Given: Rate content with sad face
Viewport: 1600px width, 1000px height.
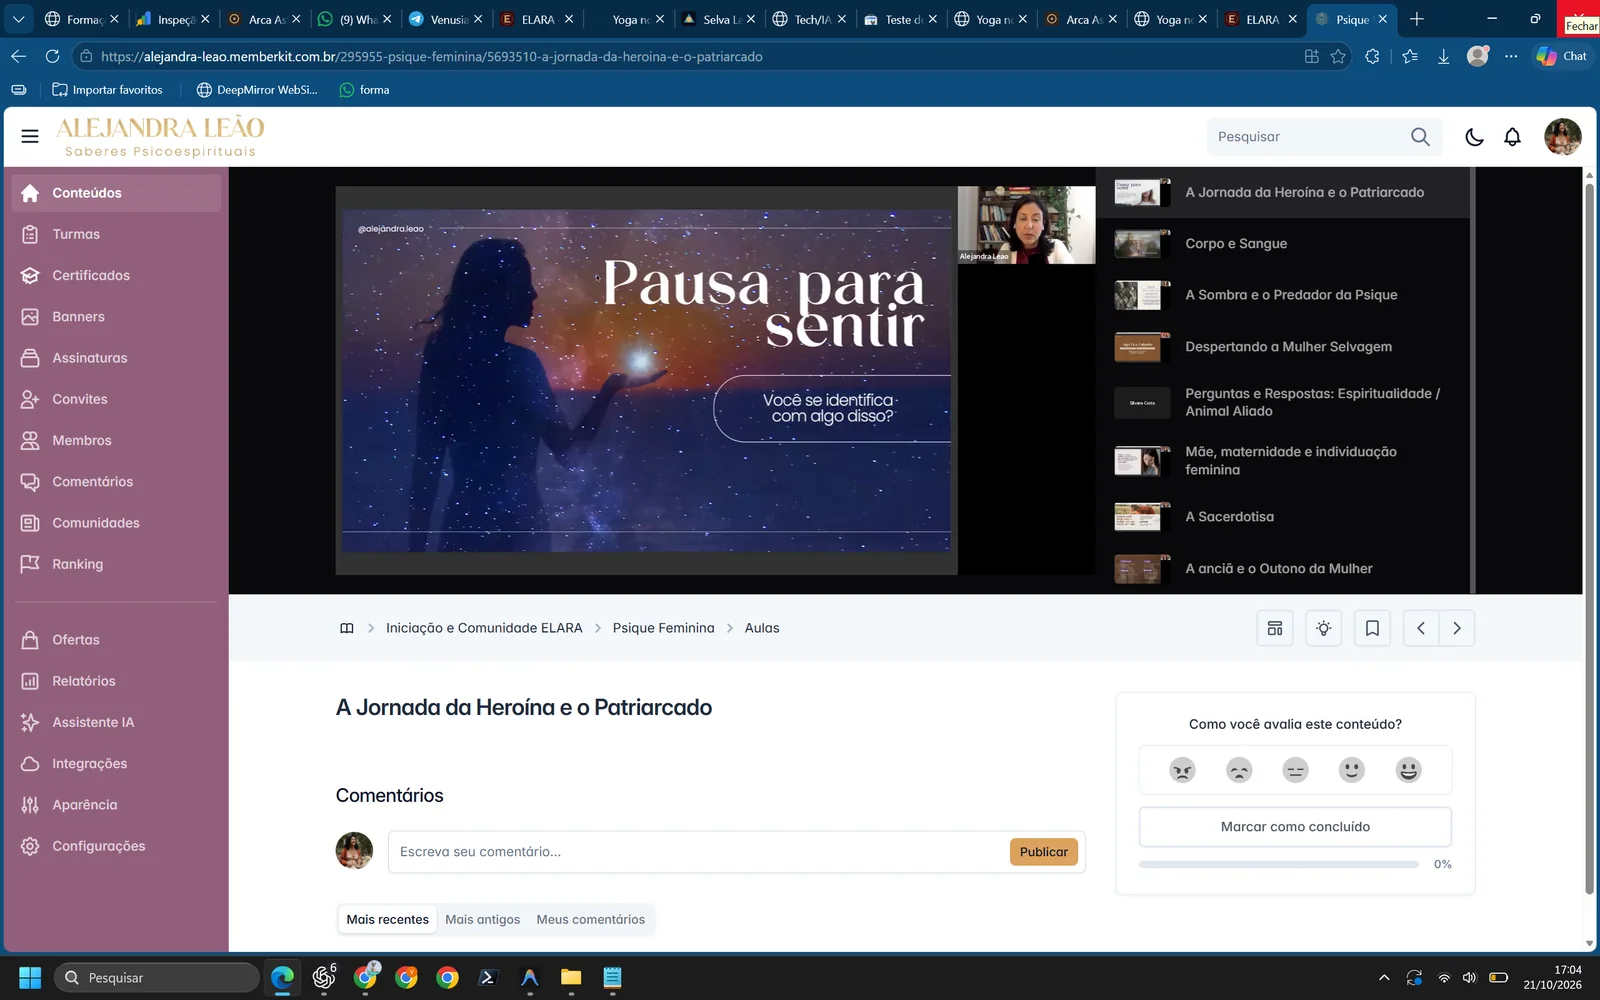Looking at the screenshot, I should pyautogui.click(x=1239, y=770).
